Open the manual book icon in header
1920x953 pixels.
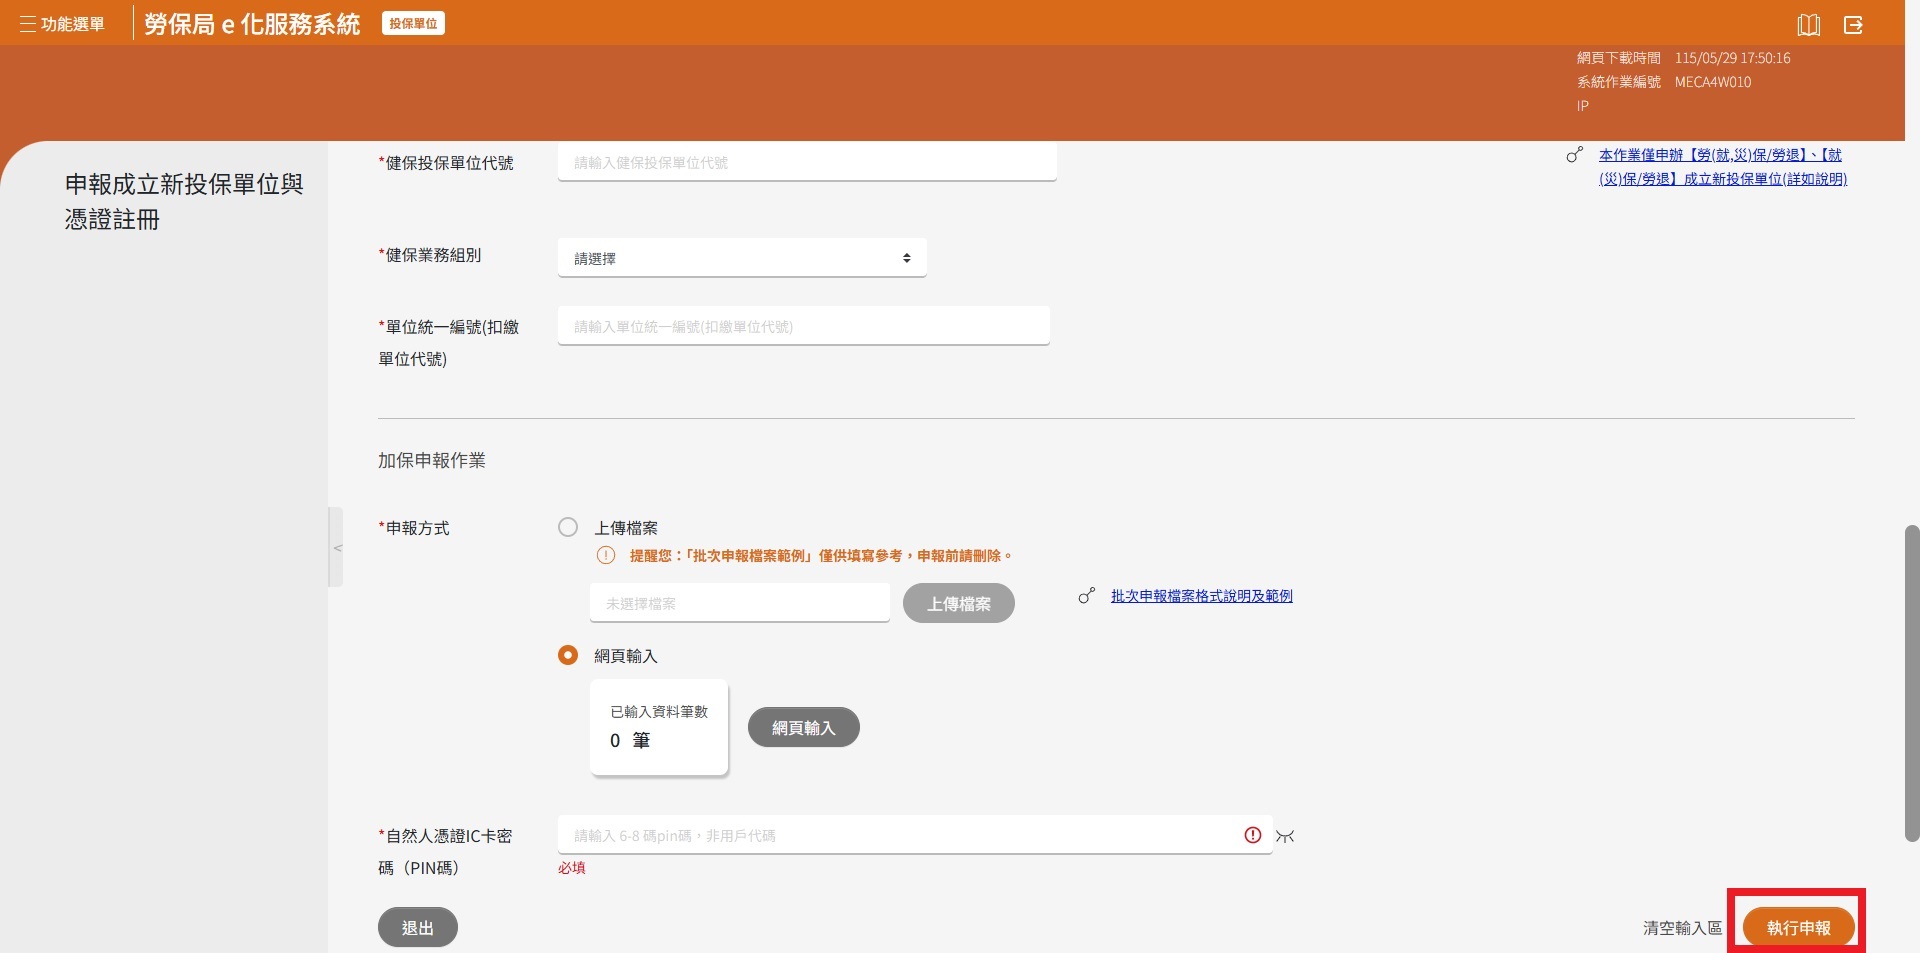click(x=1808, y=24)
